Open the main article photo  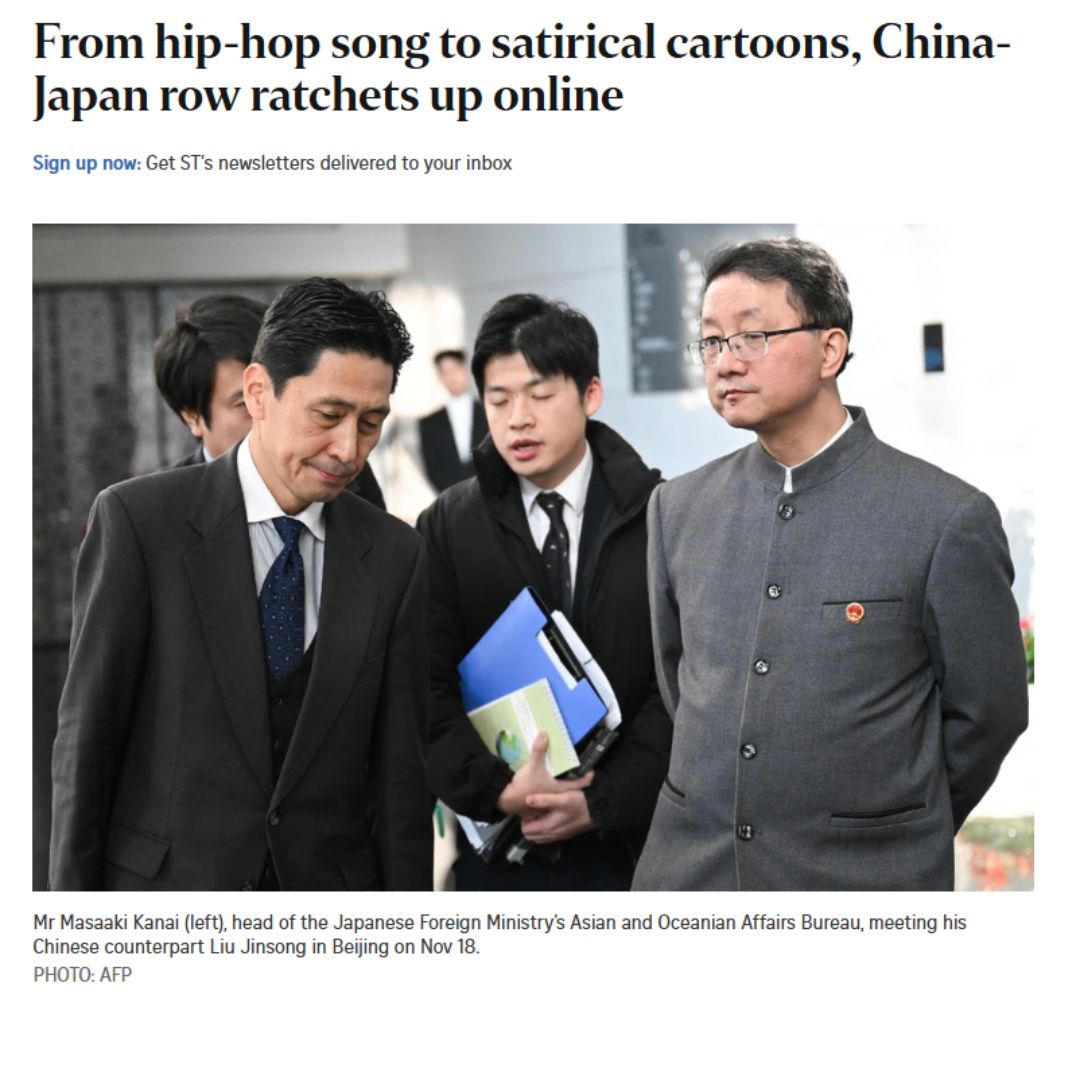[533, 557]
